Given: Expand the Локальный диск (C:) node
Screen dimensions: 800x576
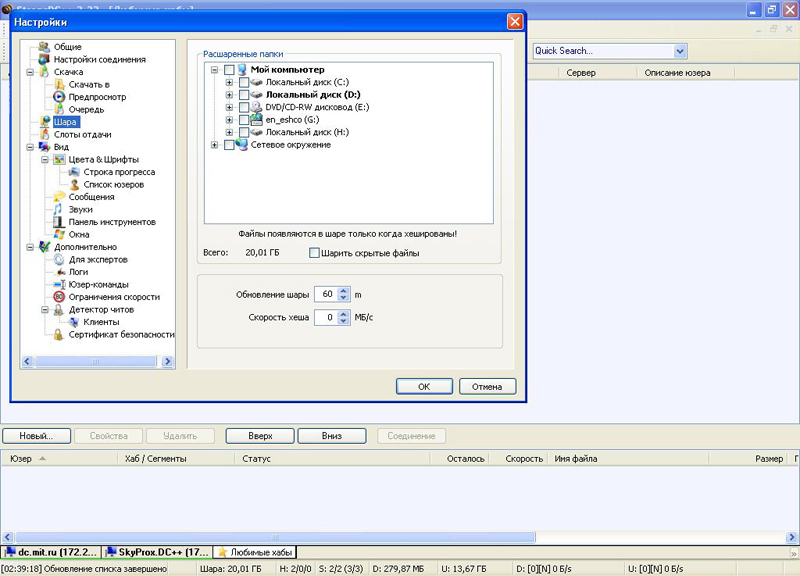Looking at the screenshot, I should tap(229, 82).
